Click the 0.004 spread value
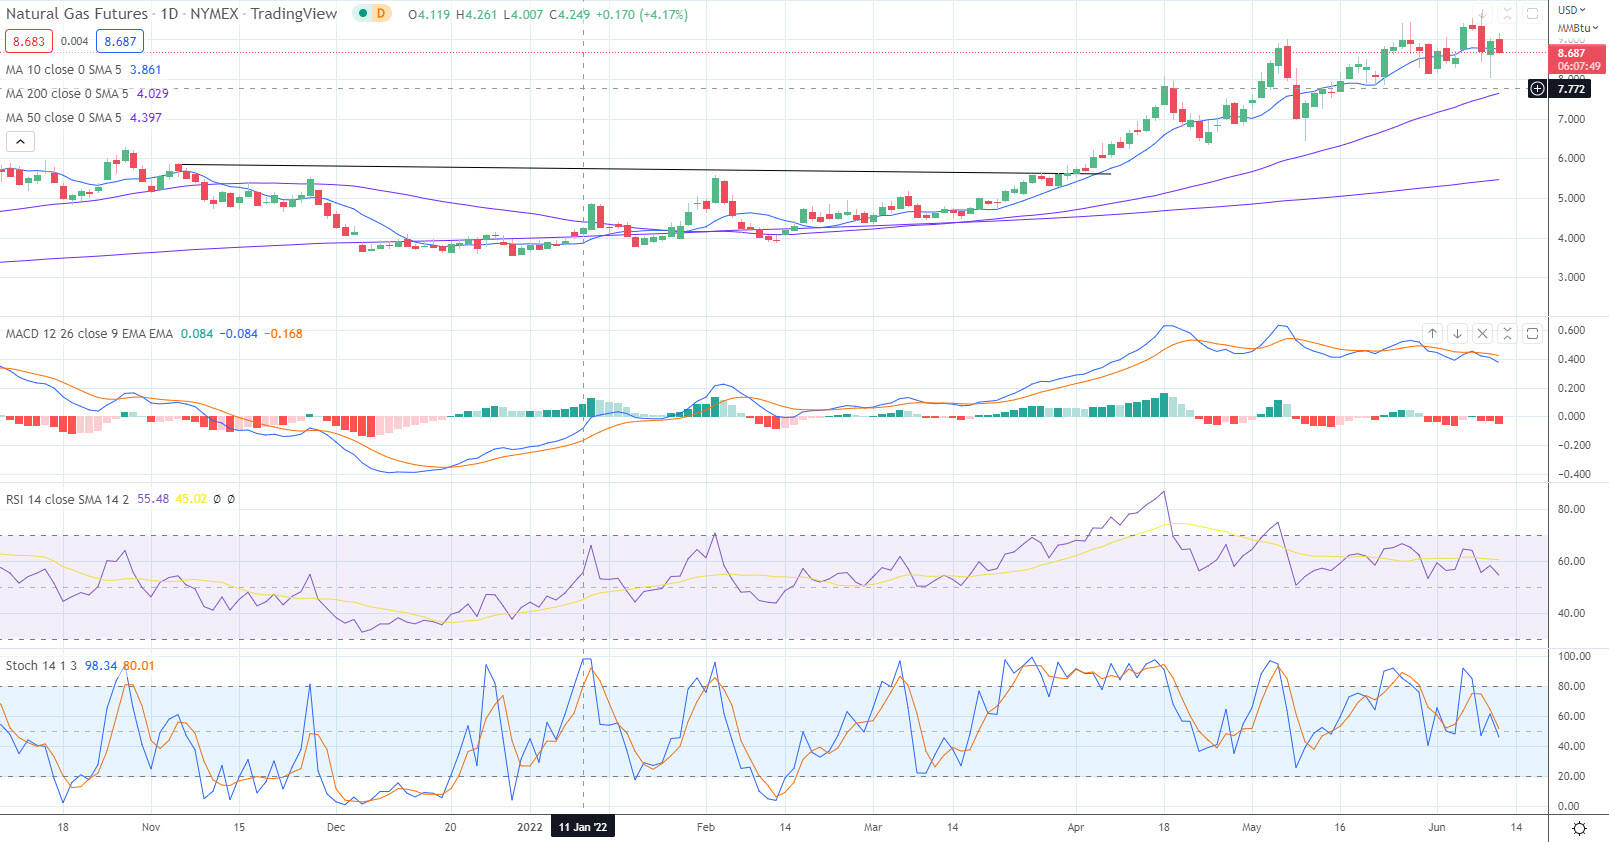This screenshot has width=1609, height=842. (74, 41)
